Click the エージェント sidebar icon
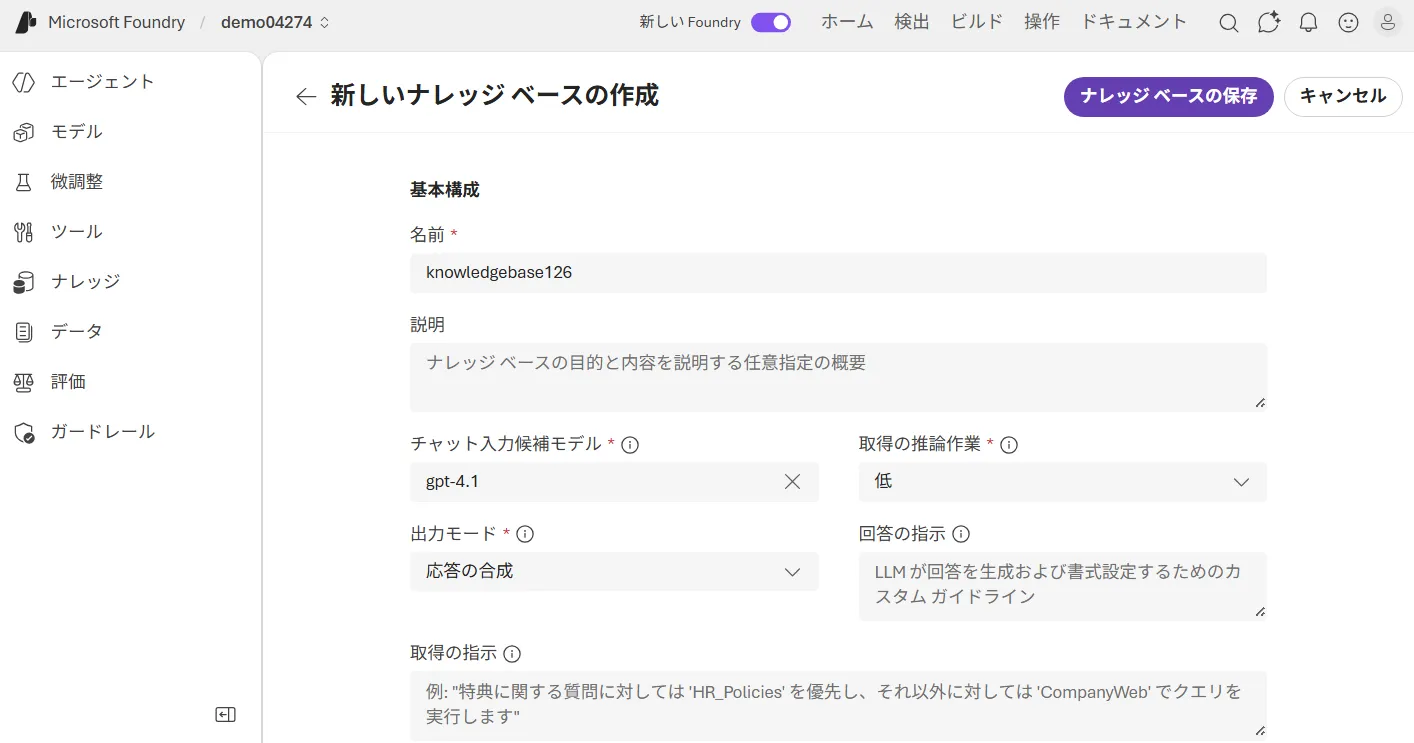Image resolution: width=1414 pixels, height=743 pixels. pos(24,82)
